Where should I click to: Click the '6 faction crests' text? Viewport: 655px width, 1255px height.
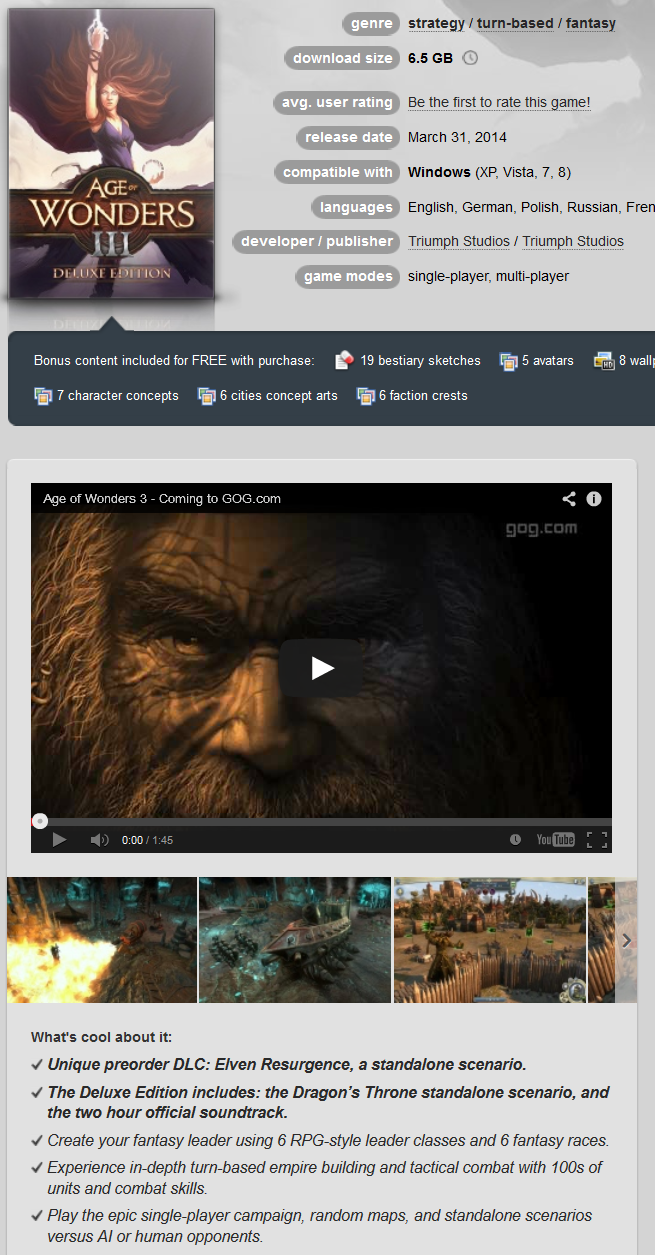point(423,395)
